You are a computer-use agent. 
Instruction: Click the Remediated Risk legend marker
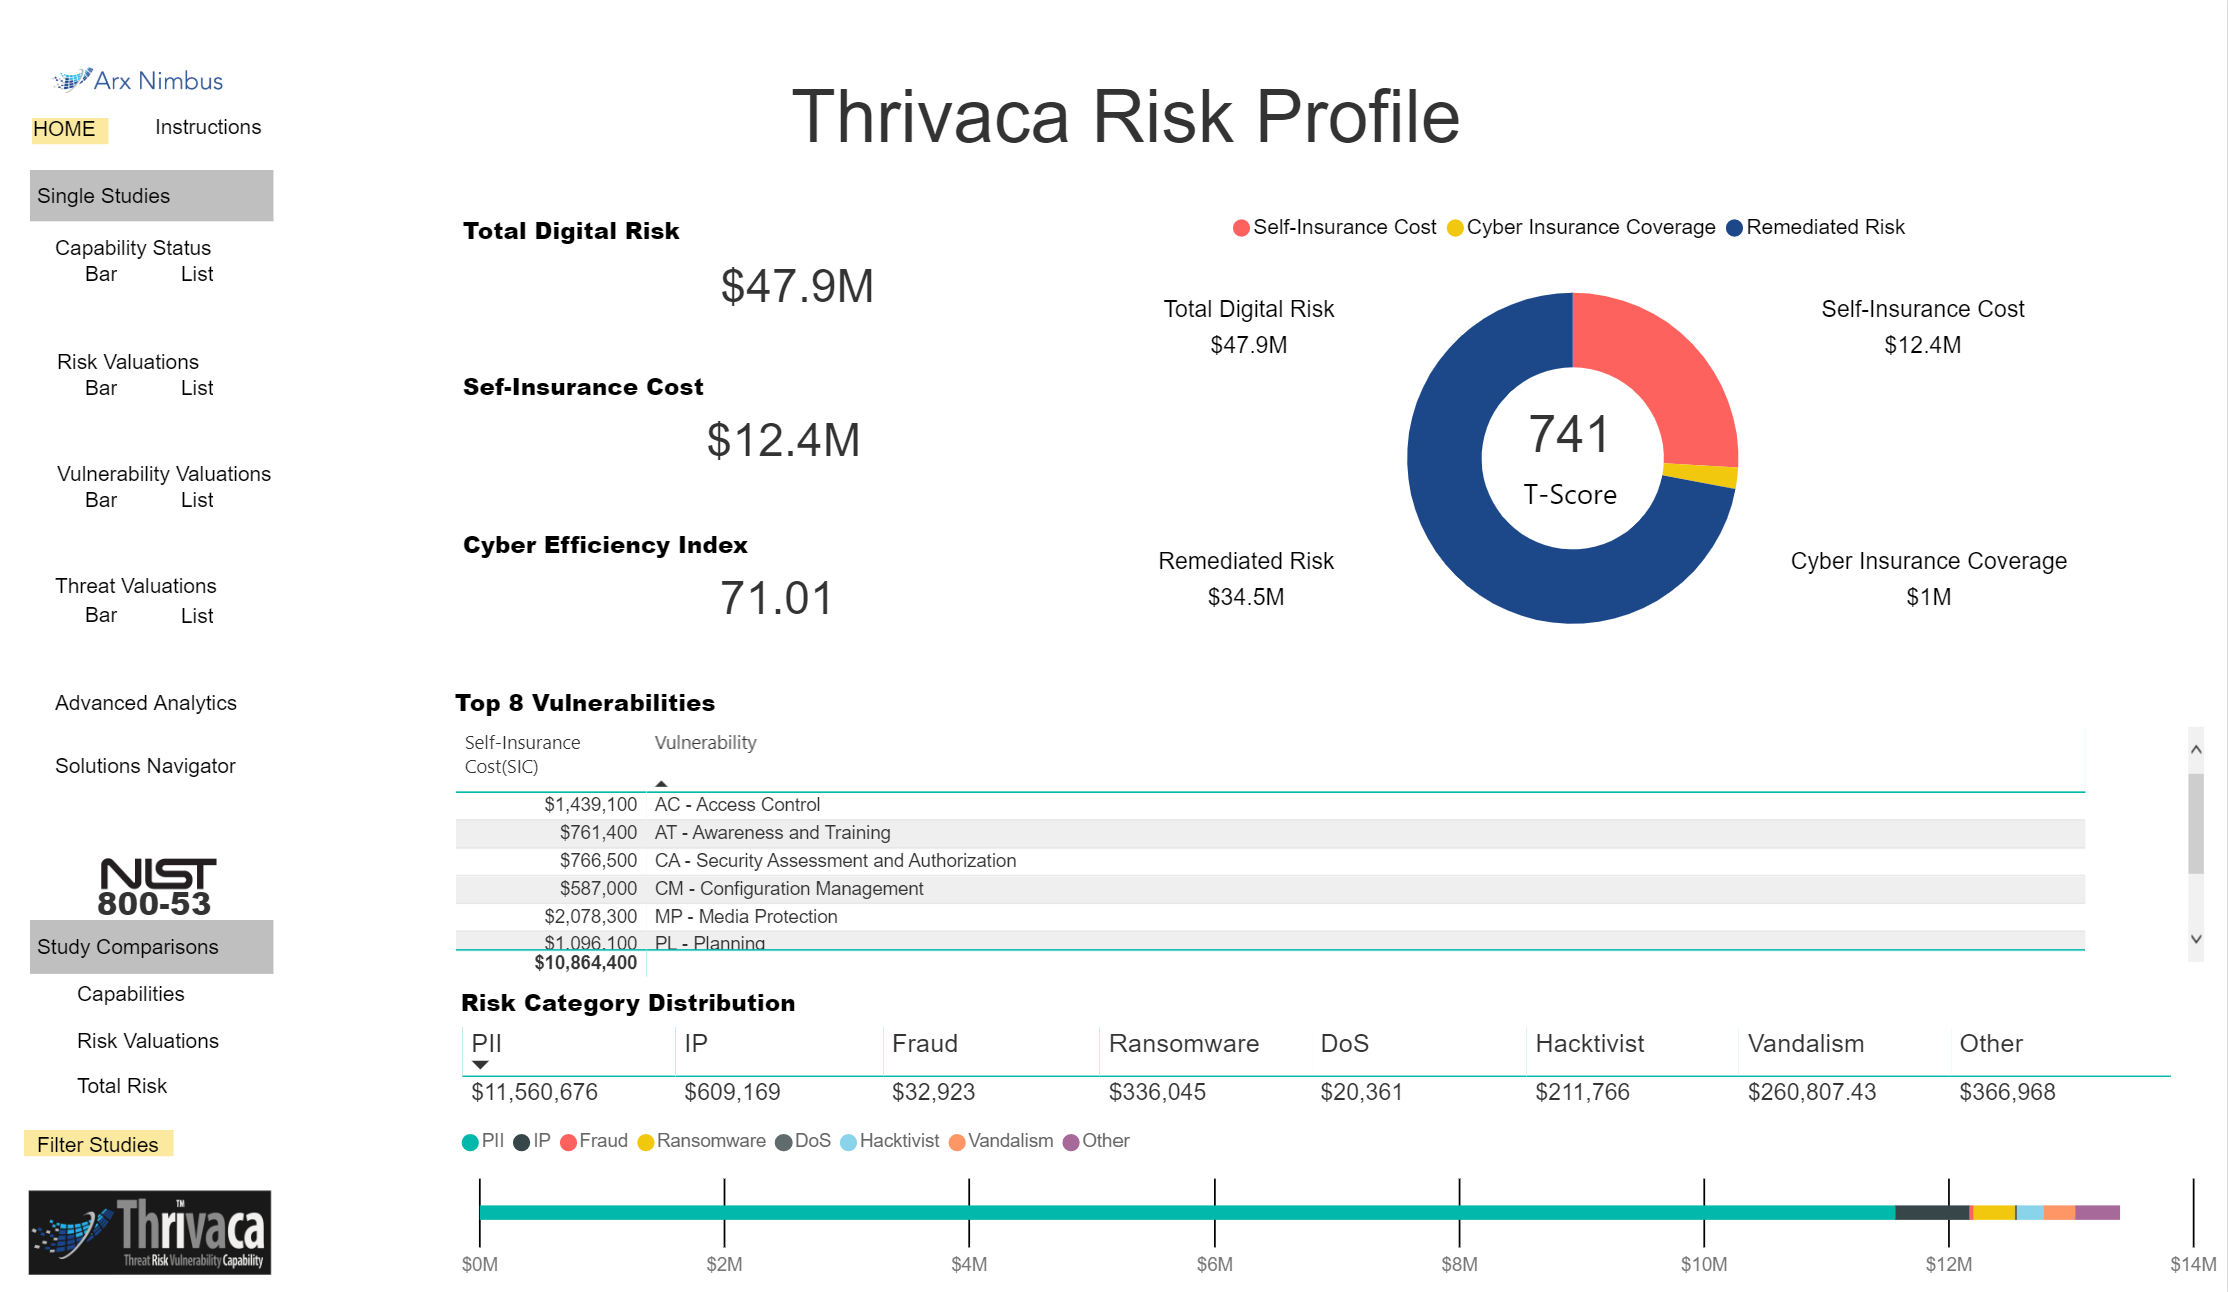pos(1735,228)
